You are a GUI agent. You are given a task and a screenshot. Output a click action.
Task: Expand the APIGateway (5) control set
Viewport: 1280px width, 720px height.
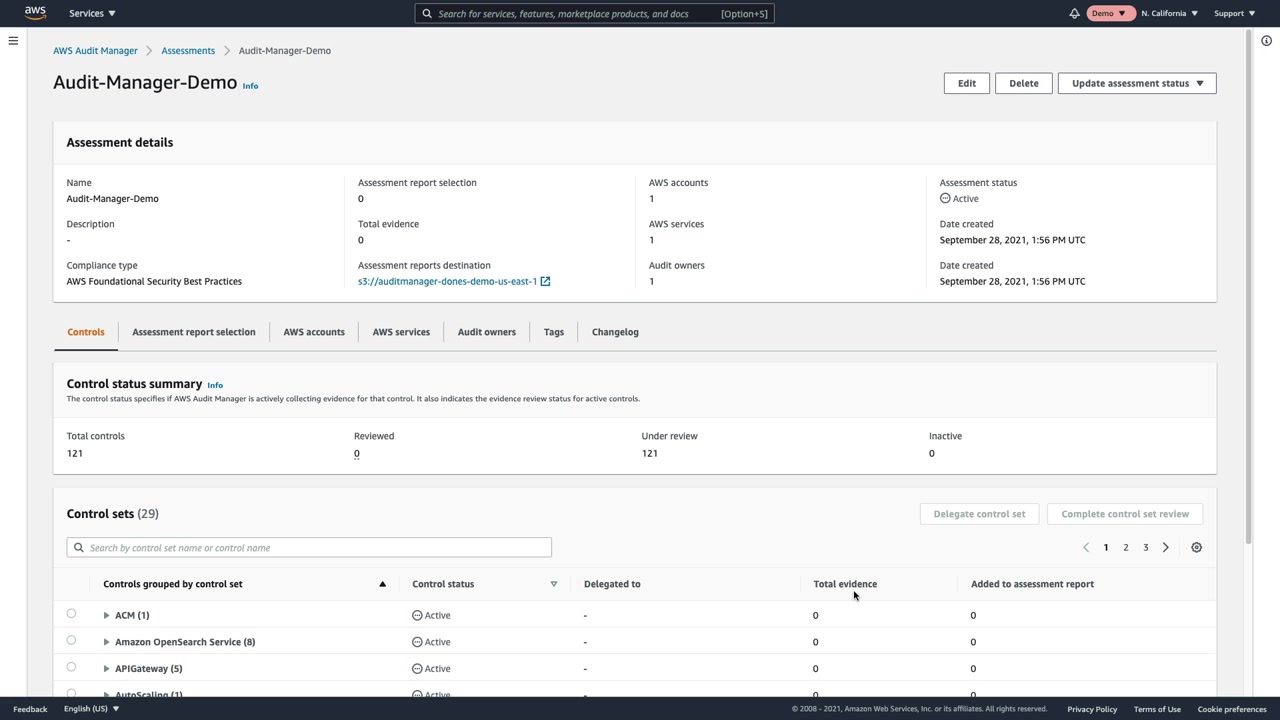[106, 669]
